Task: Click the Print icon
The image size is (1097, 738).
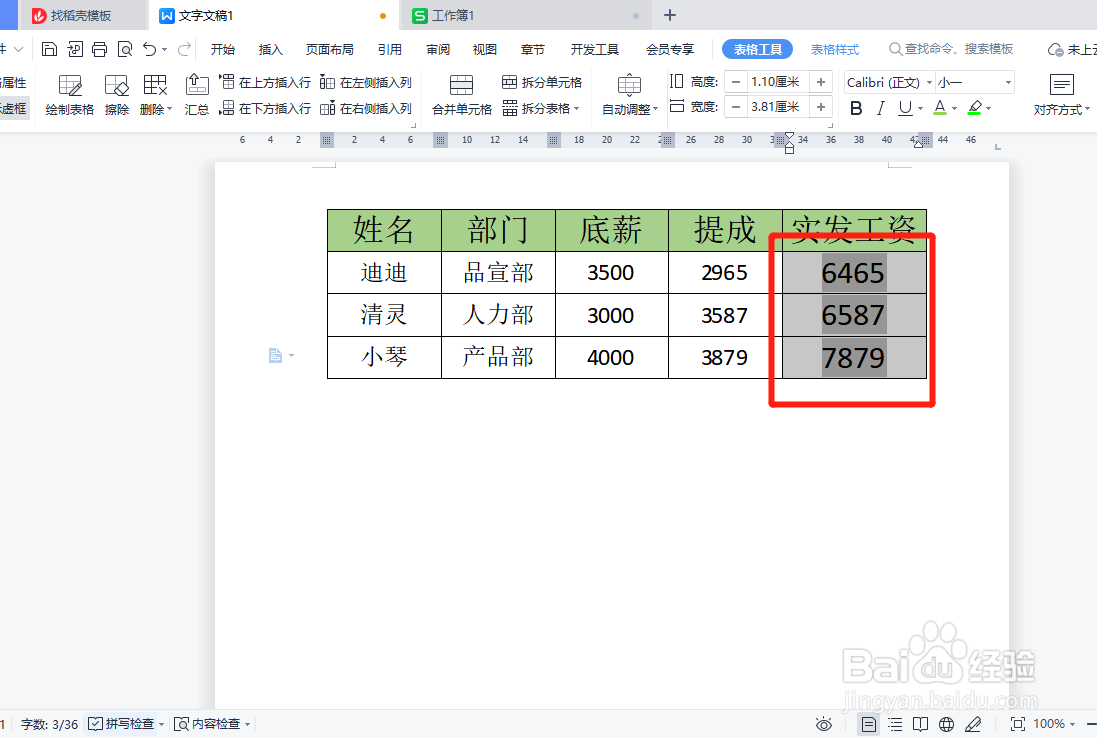Action: [100, 49]
